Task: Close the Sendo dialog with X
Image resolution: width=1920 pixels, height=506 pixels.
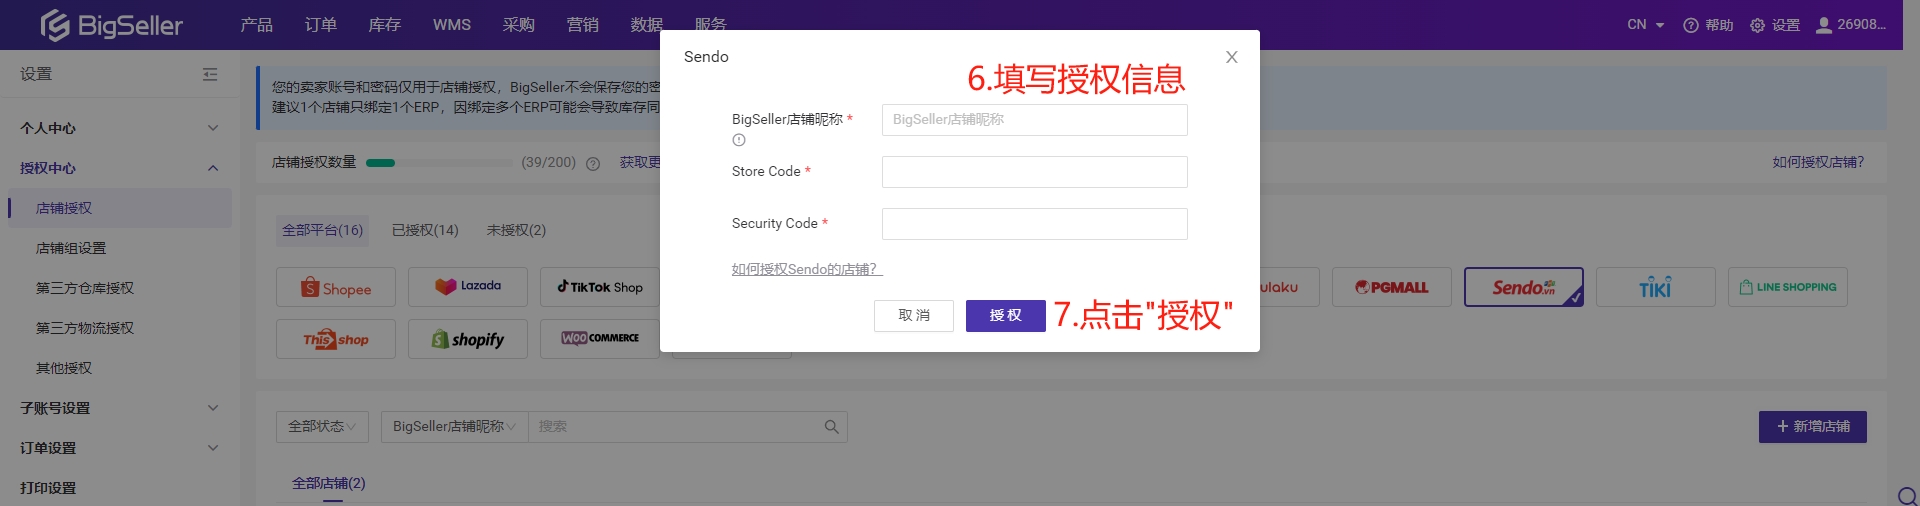Action: (x=1232, y=57)
